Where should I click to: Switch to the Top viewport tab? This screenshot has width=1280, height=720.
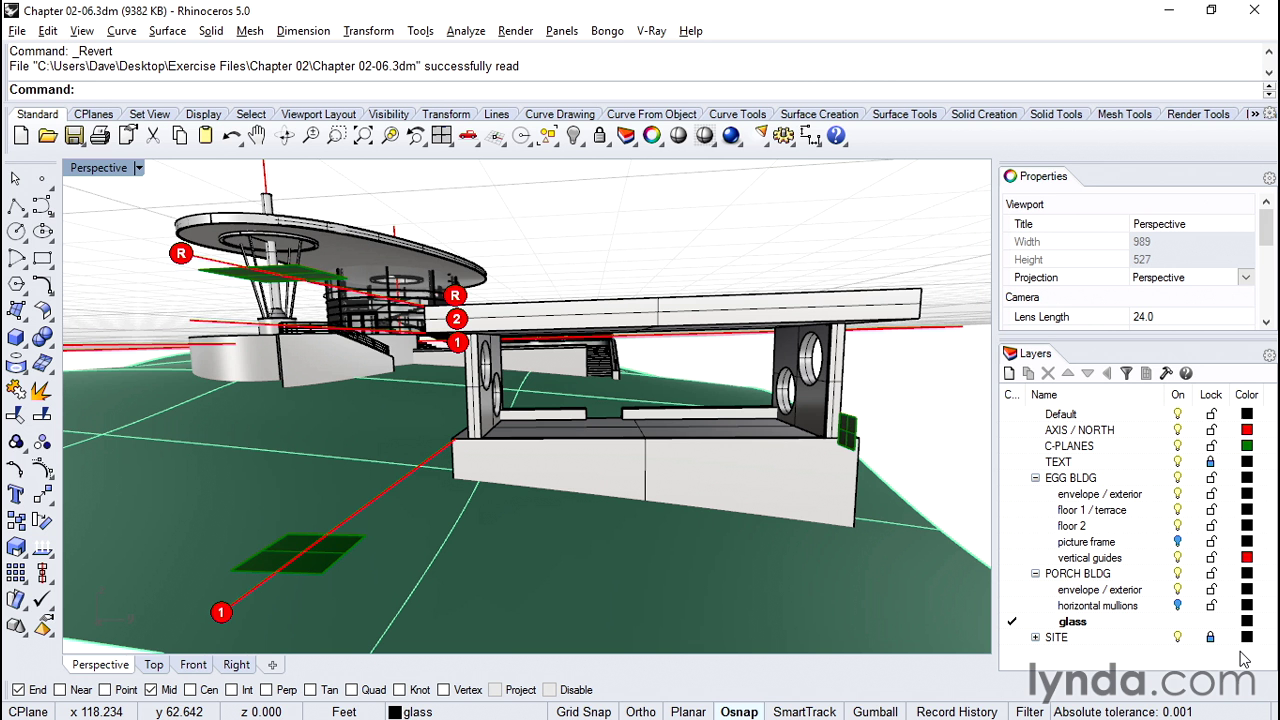[154, 665]
